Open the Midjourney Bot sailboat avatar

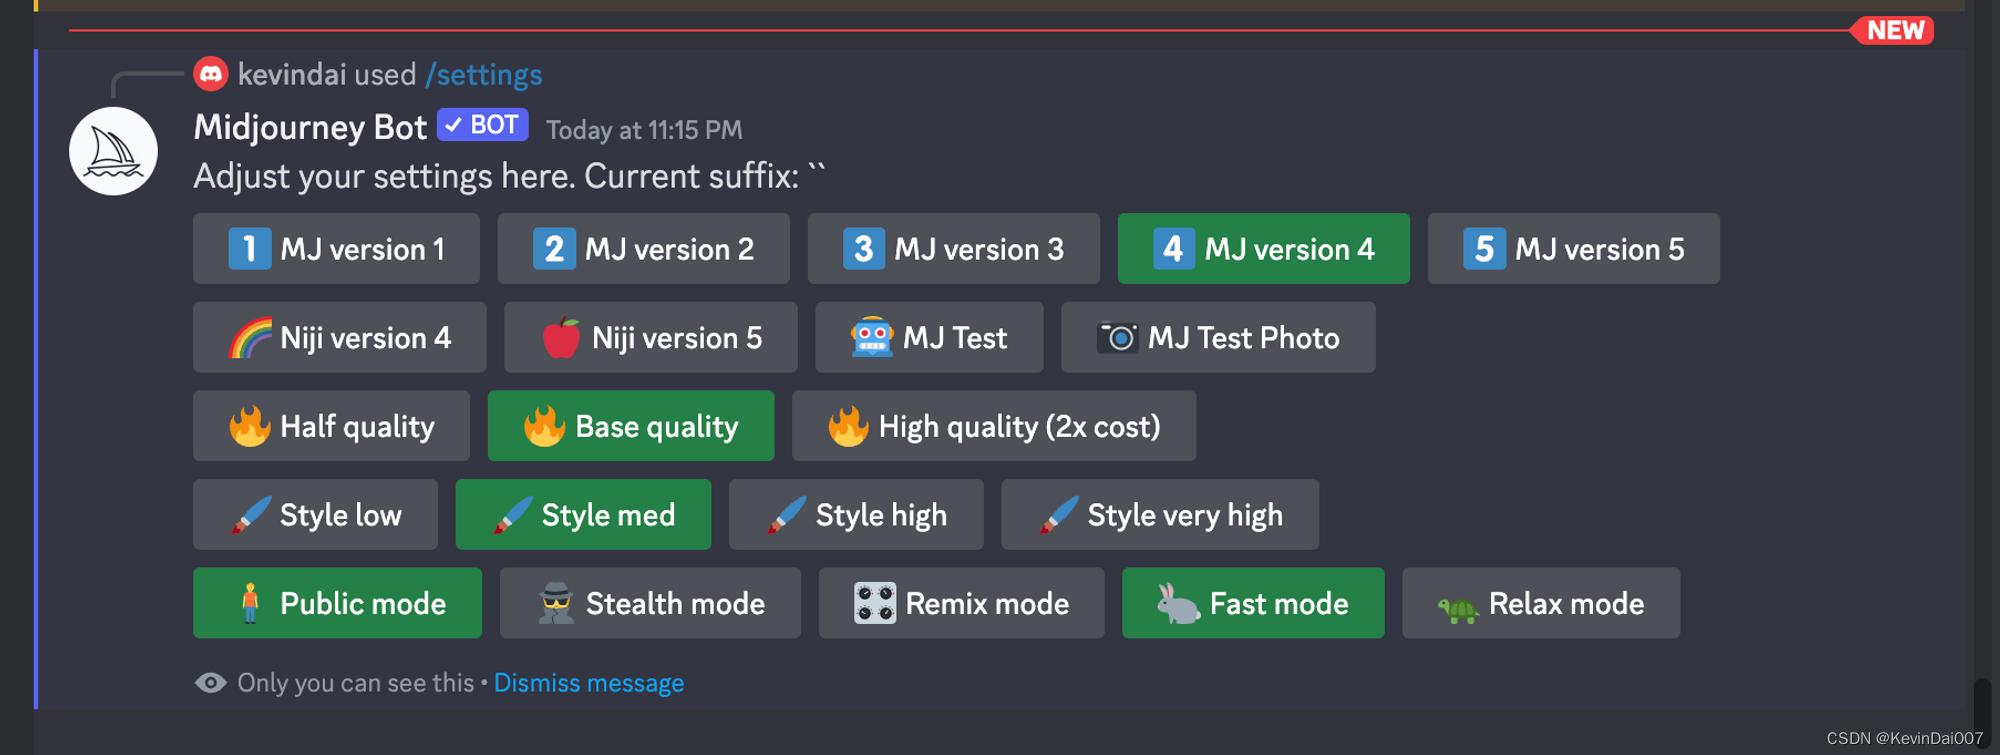coord(113,151)
